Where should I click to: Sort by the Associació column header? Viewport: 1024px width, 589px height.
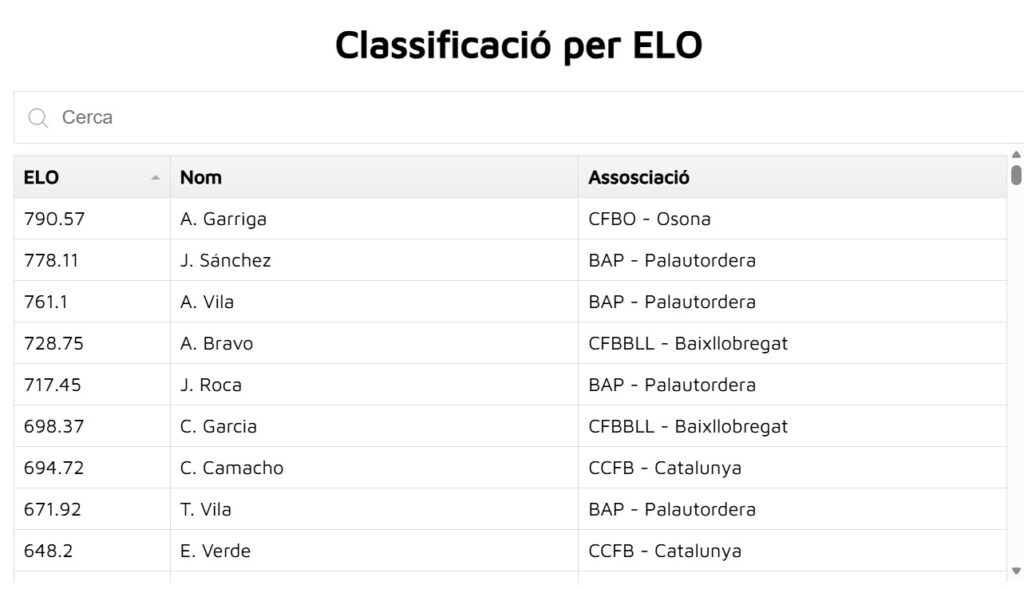639,178
